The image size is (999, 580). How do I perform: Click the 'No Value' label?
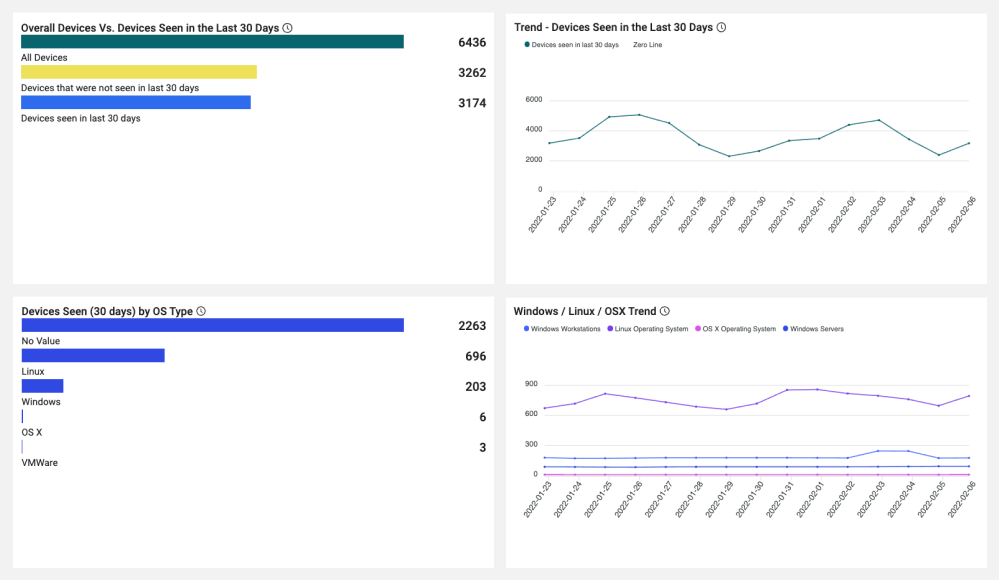tap(41, 341)
